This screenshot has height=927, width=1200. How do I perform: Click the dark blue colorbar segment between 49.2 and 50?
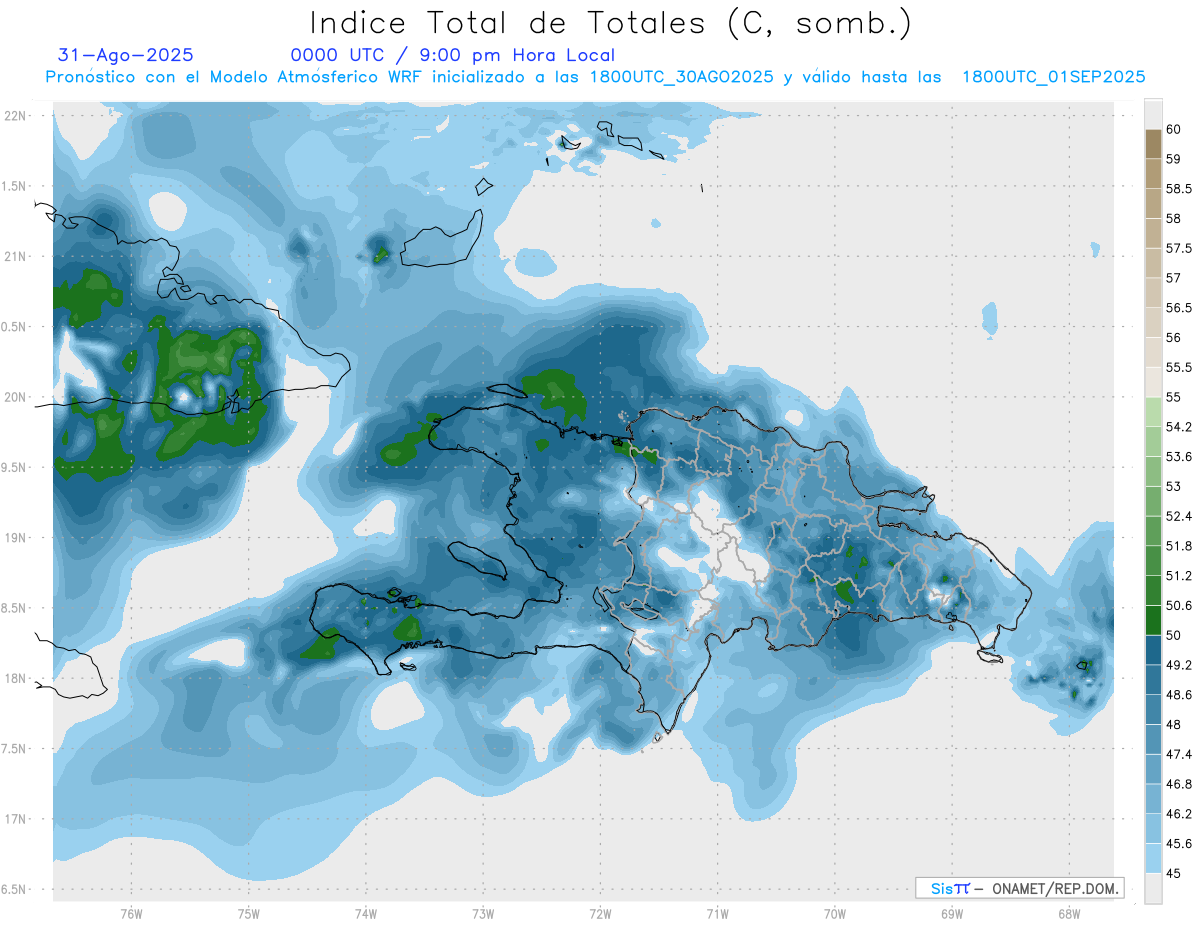[x=1153, y=651]
